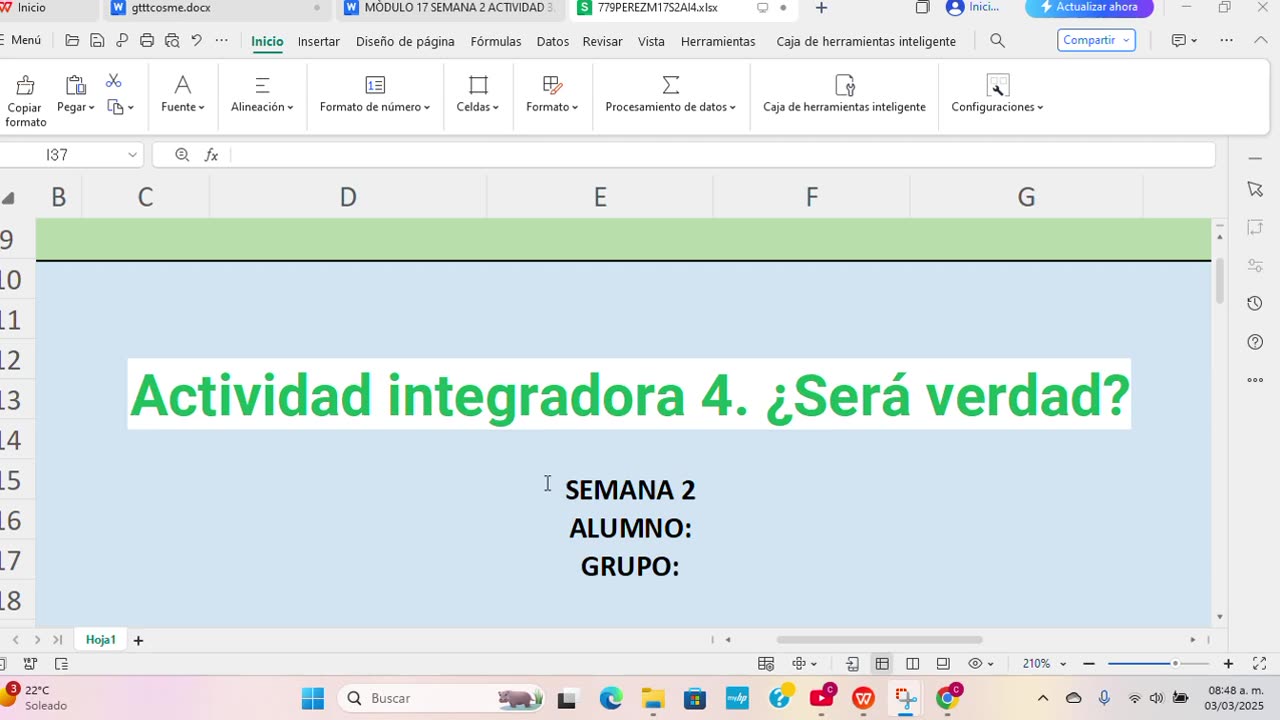Open the Herramientas tab
The height and width of the screenshot is (720, 1280).
click(x=718, y=41)
